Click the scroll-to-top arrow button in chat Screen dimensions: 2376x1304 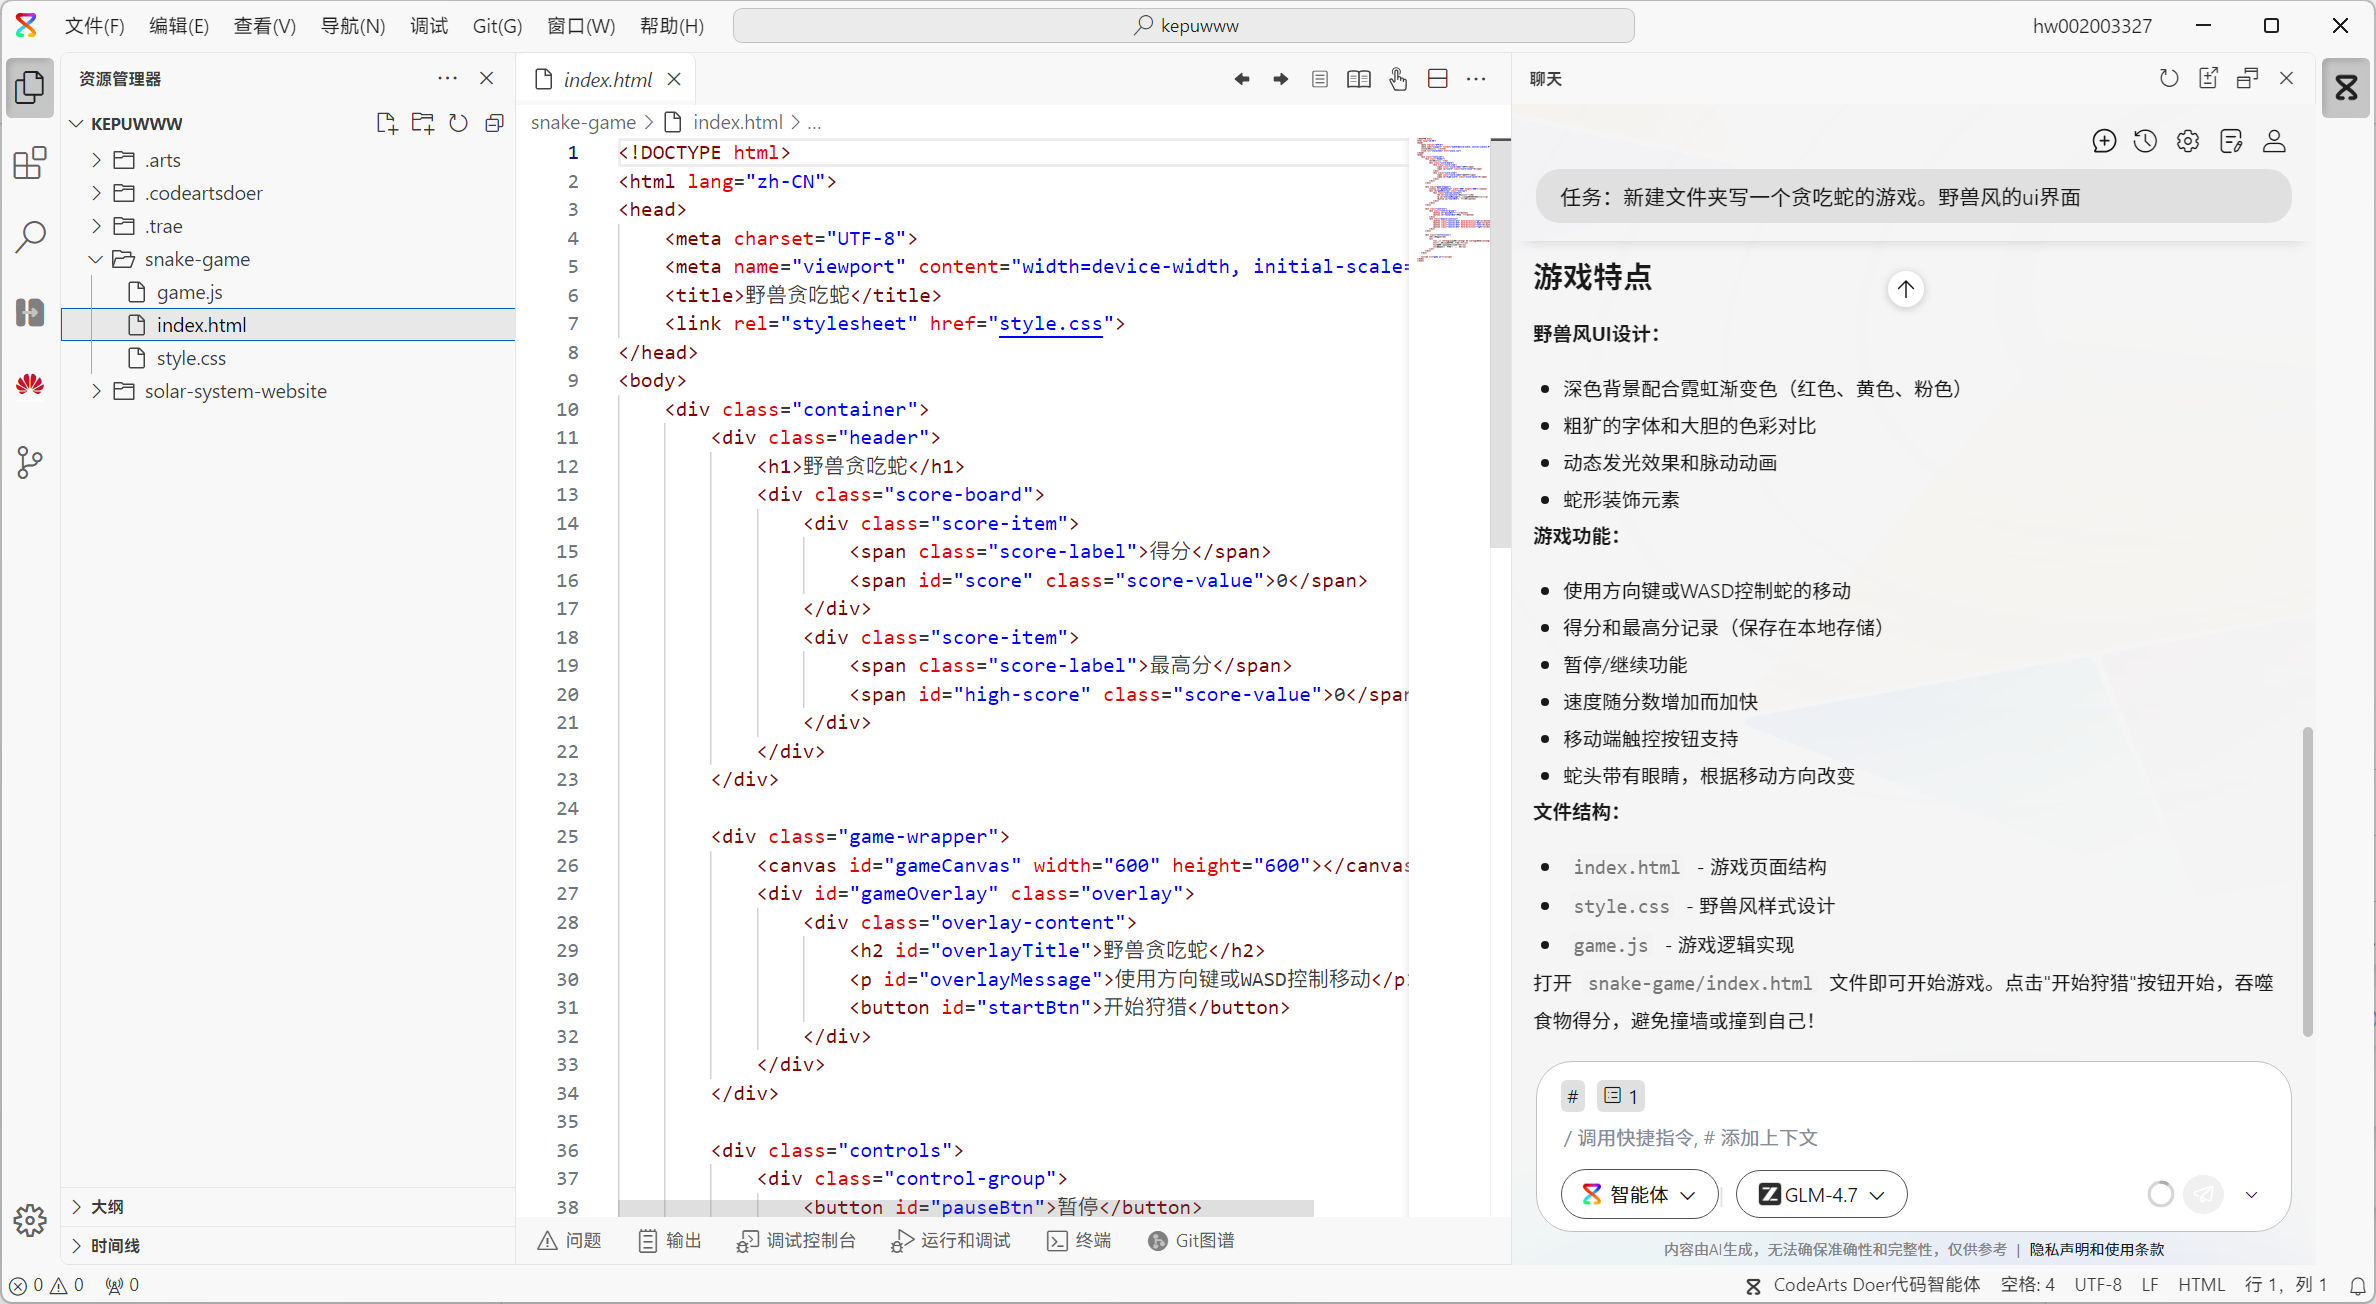1906,290
